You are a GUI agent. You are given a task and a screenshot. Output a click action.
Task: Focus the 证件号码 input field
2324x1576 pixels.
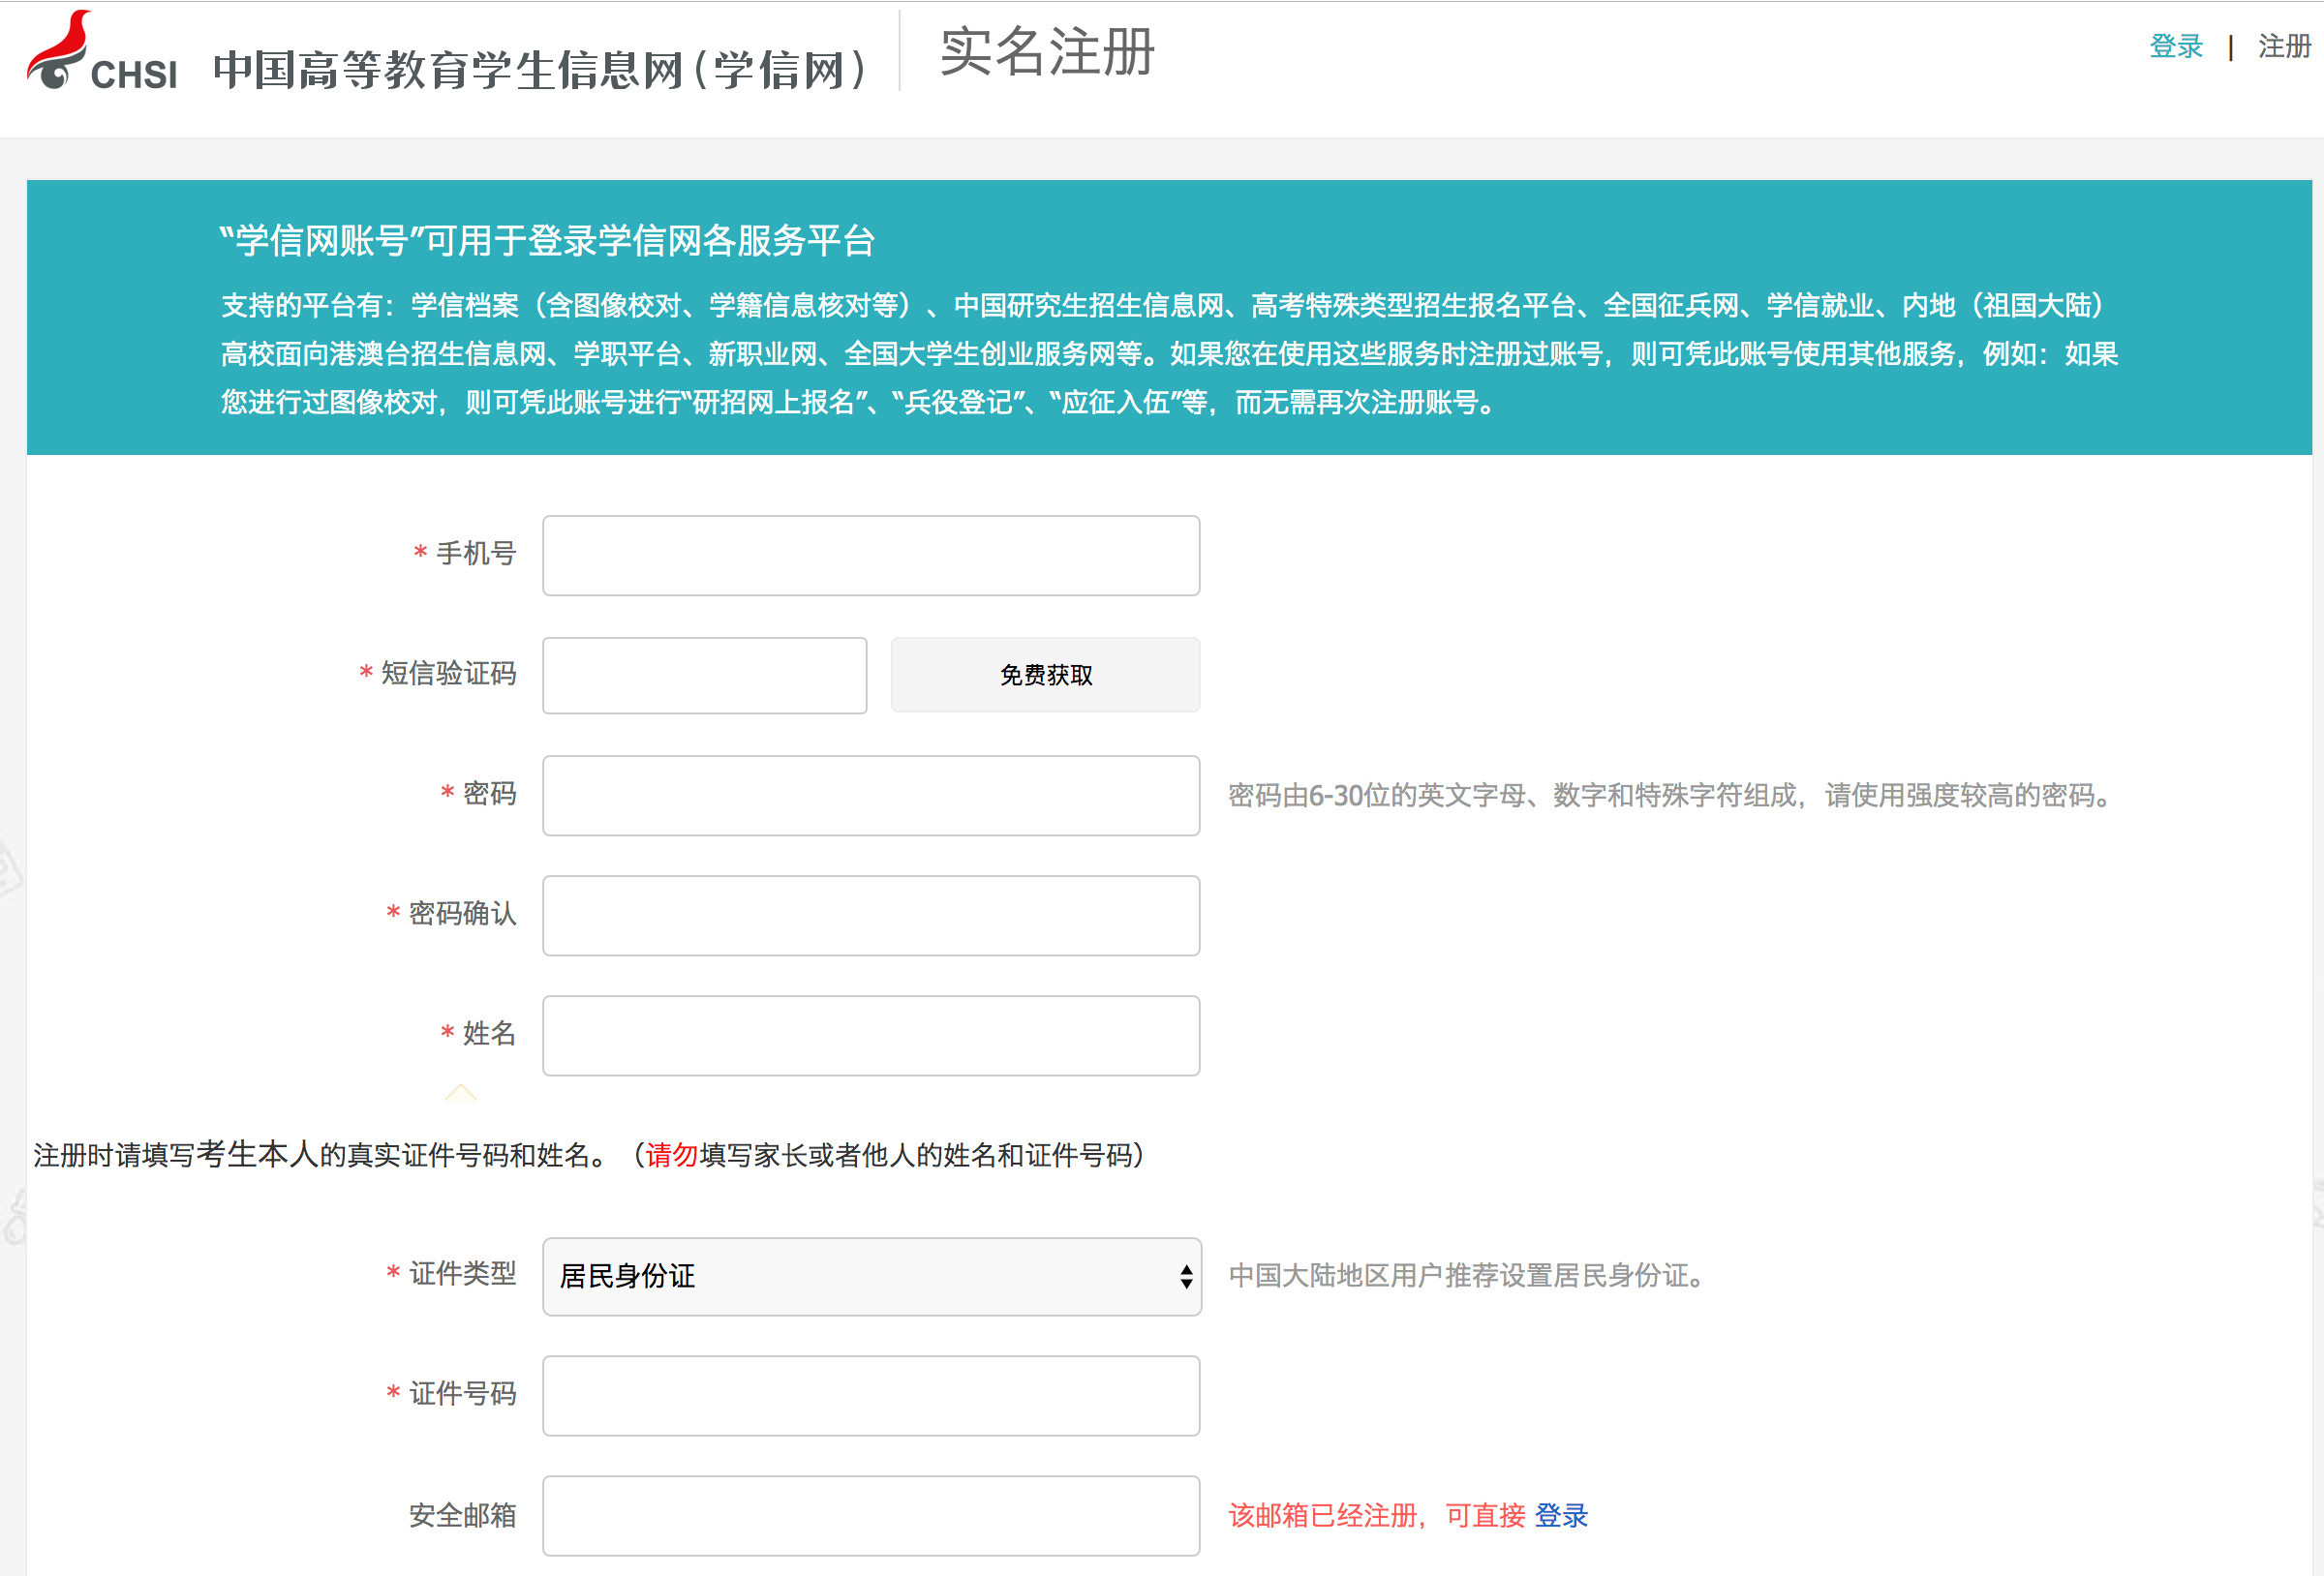[870, 1395]
